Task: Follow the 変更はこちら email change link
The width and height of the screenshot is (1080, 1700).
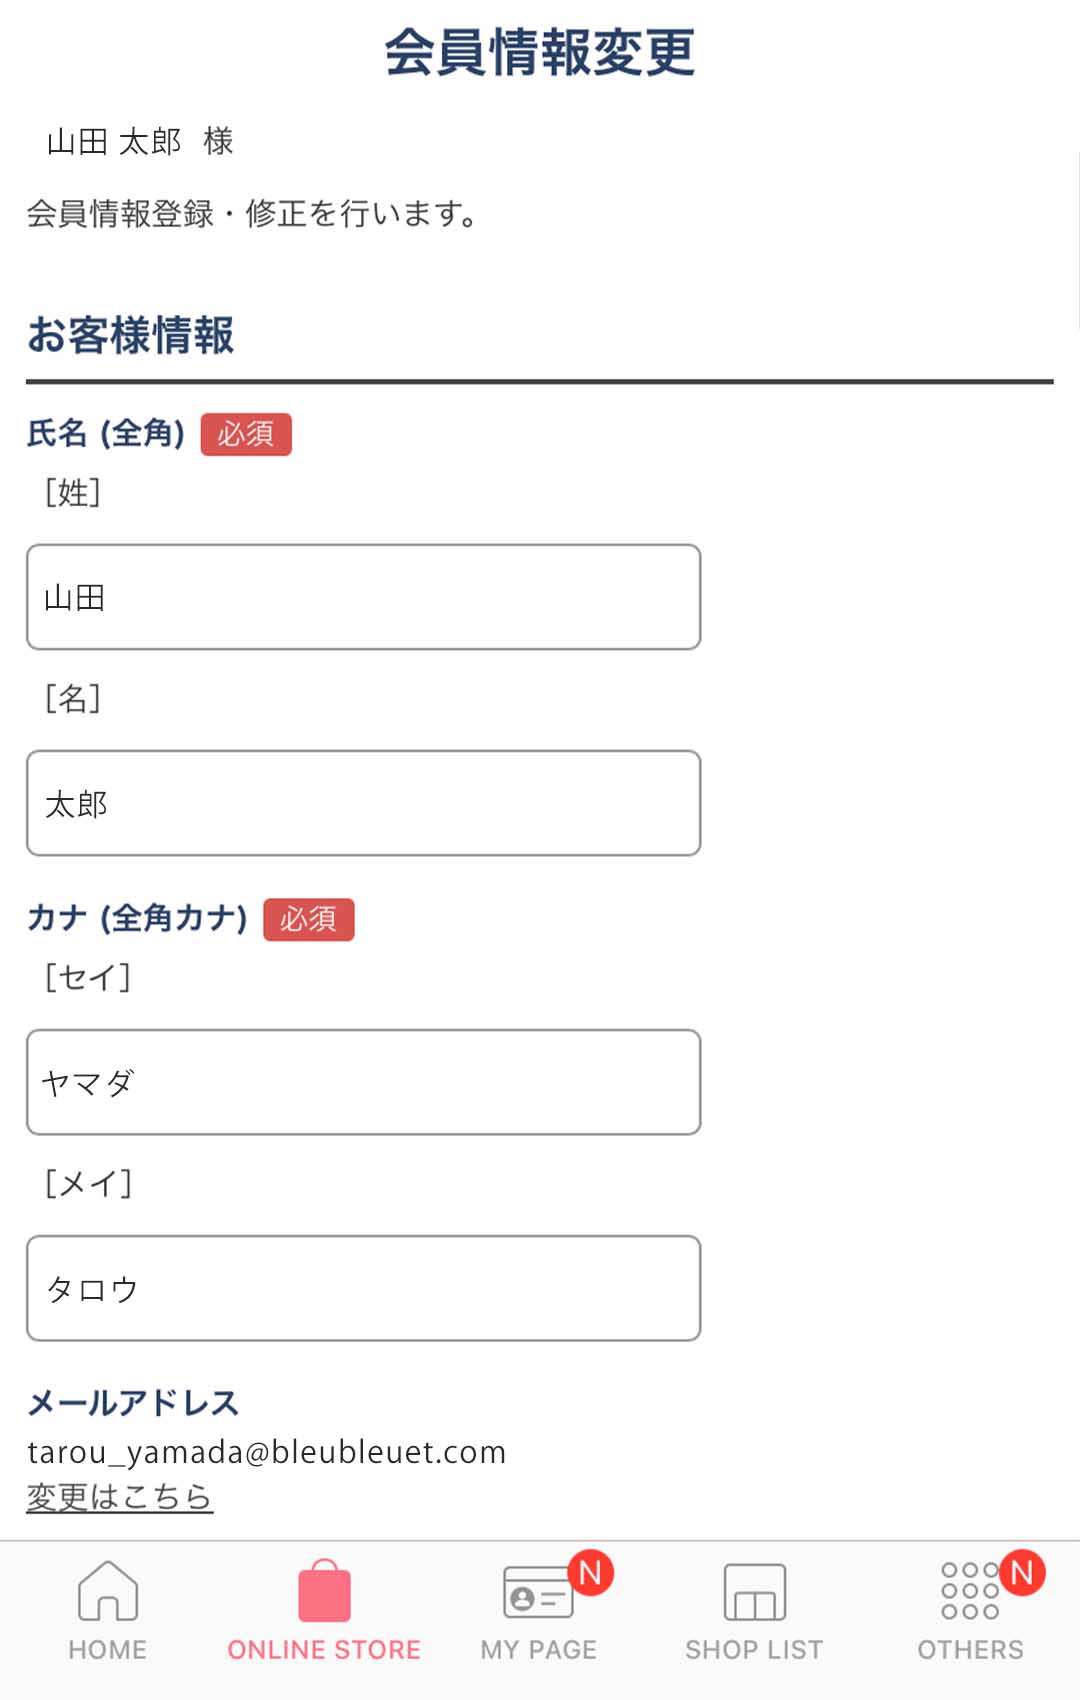Action: point(120,1496)
